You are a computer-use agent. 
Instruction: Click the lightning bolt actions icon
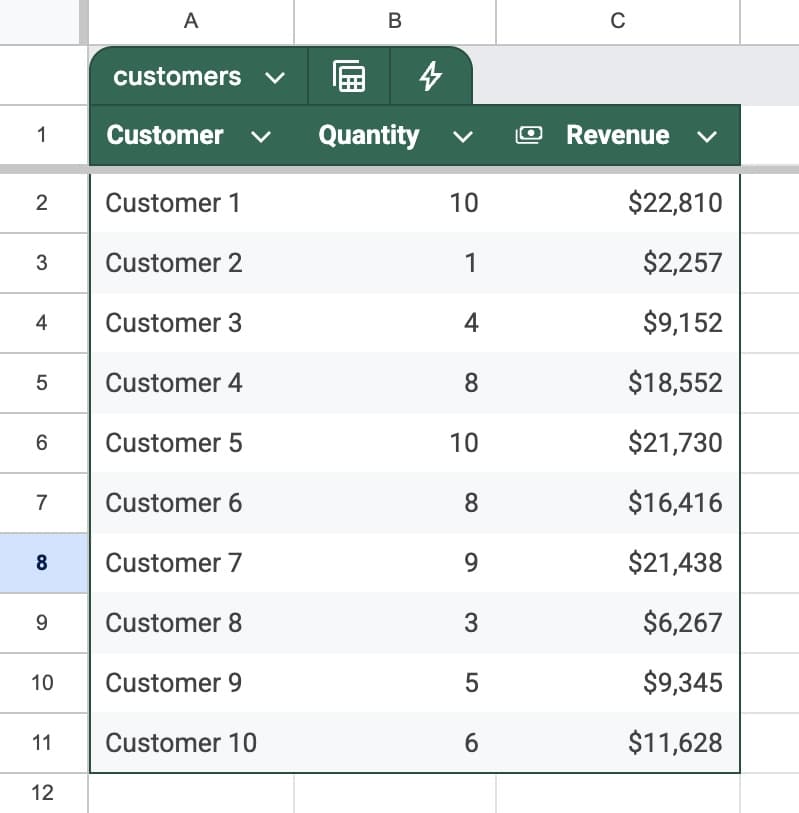[x=430, y=77]
